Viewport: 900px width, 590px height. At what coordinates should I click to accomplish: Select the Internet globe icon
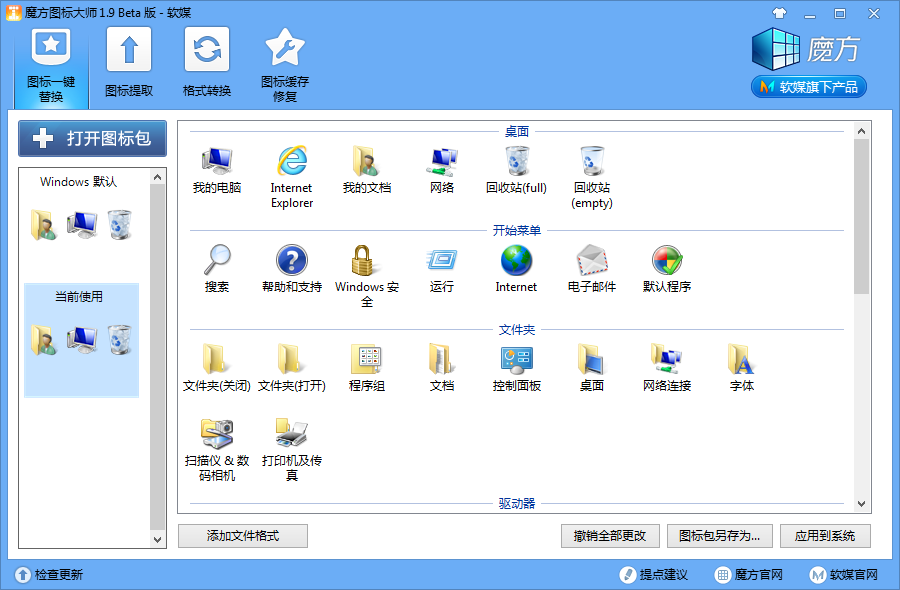pos(517,269)
